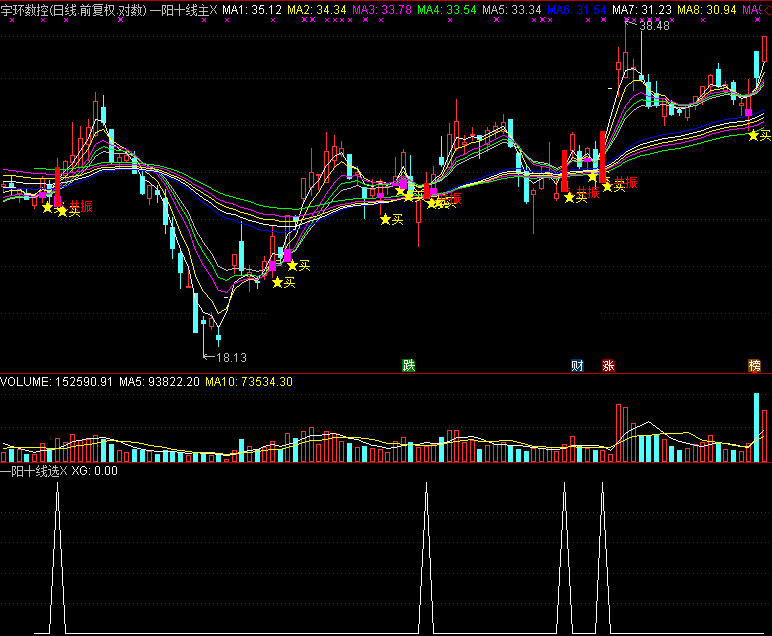Select the yellow MA2: 34.34 legend label
The height and width of the screenshot is (636, 772).
pos(315,9)
